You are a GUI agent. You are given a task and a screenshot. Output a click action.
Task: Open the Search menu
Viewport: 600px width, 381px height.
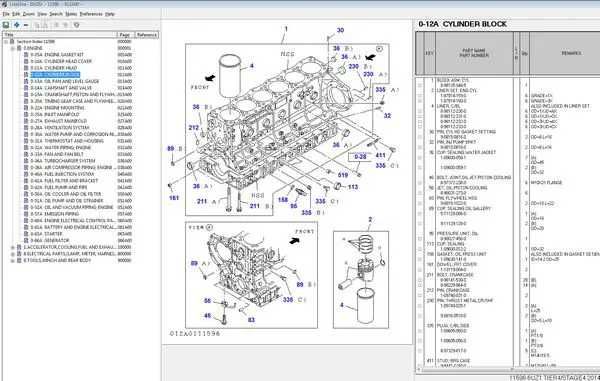[x=56, y=14]
